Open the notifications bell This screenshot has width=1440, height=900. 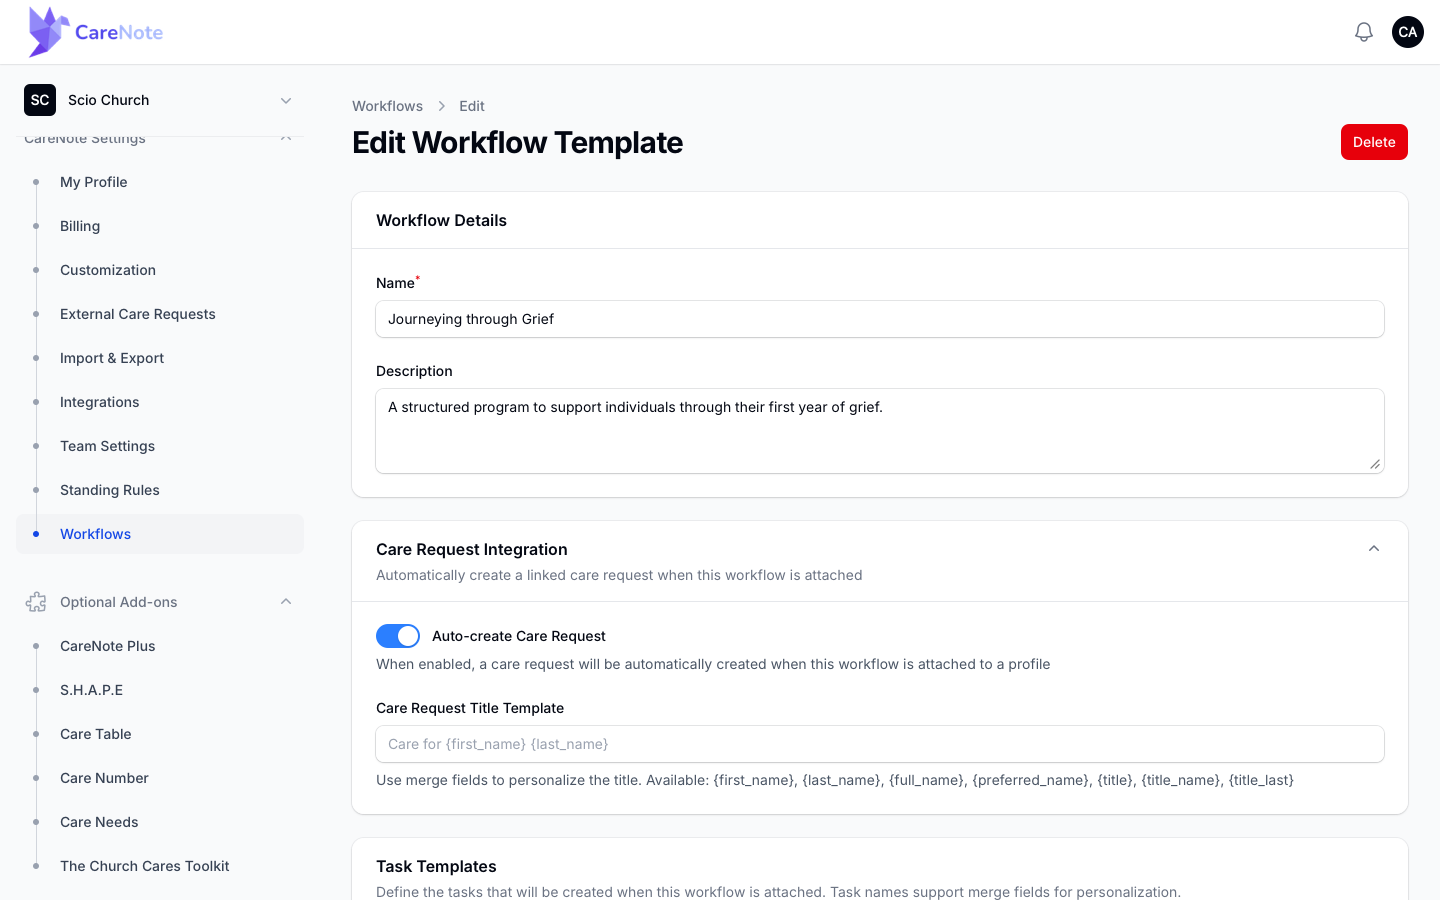(x=1364, y=32)
